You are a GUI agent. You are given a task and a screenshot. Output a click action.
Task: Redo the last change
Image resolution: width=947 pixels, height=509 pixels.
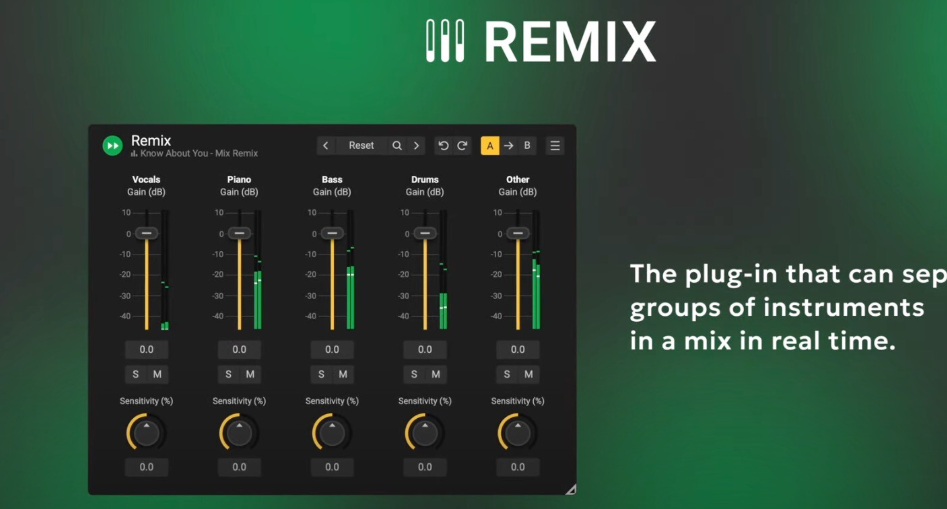click(463, 146)
